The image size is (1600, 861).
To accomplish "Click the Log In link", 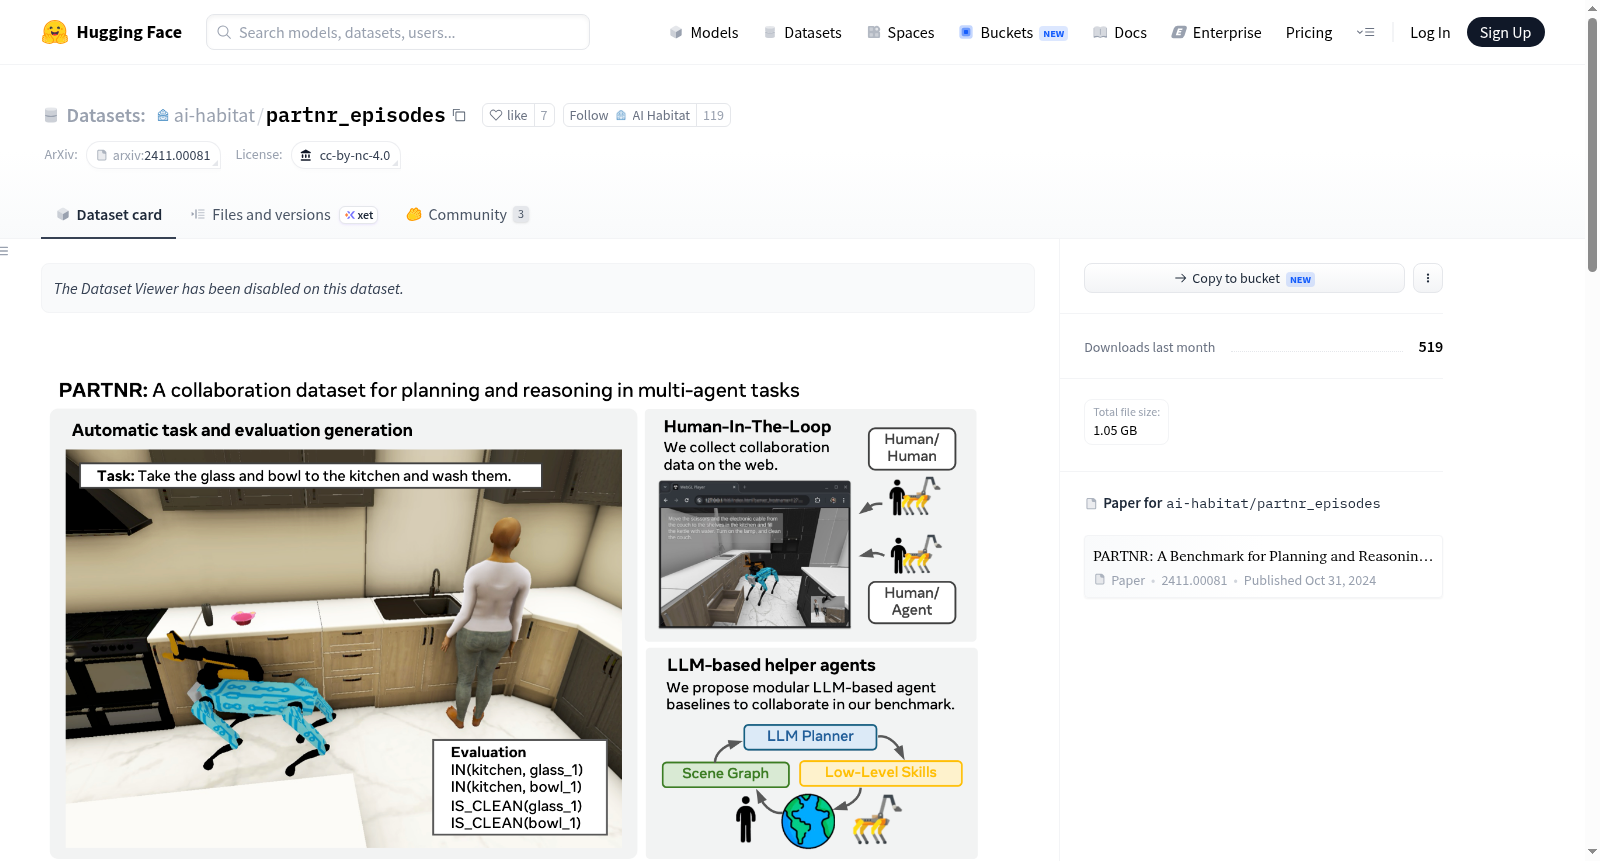I will point(1429,32).
